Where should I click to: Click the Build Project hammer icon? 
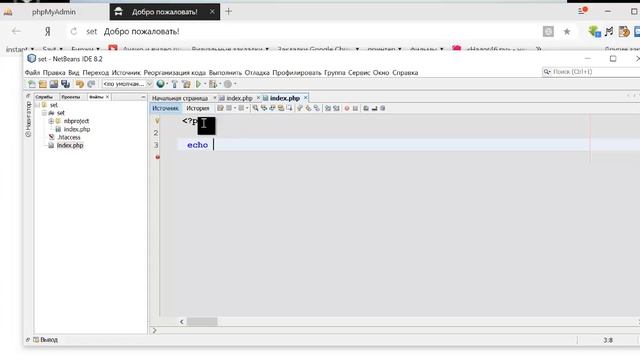pyautogui.click(x=175, y=84)
